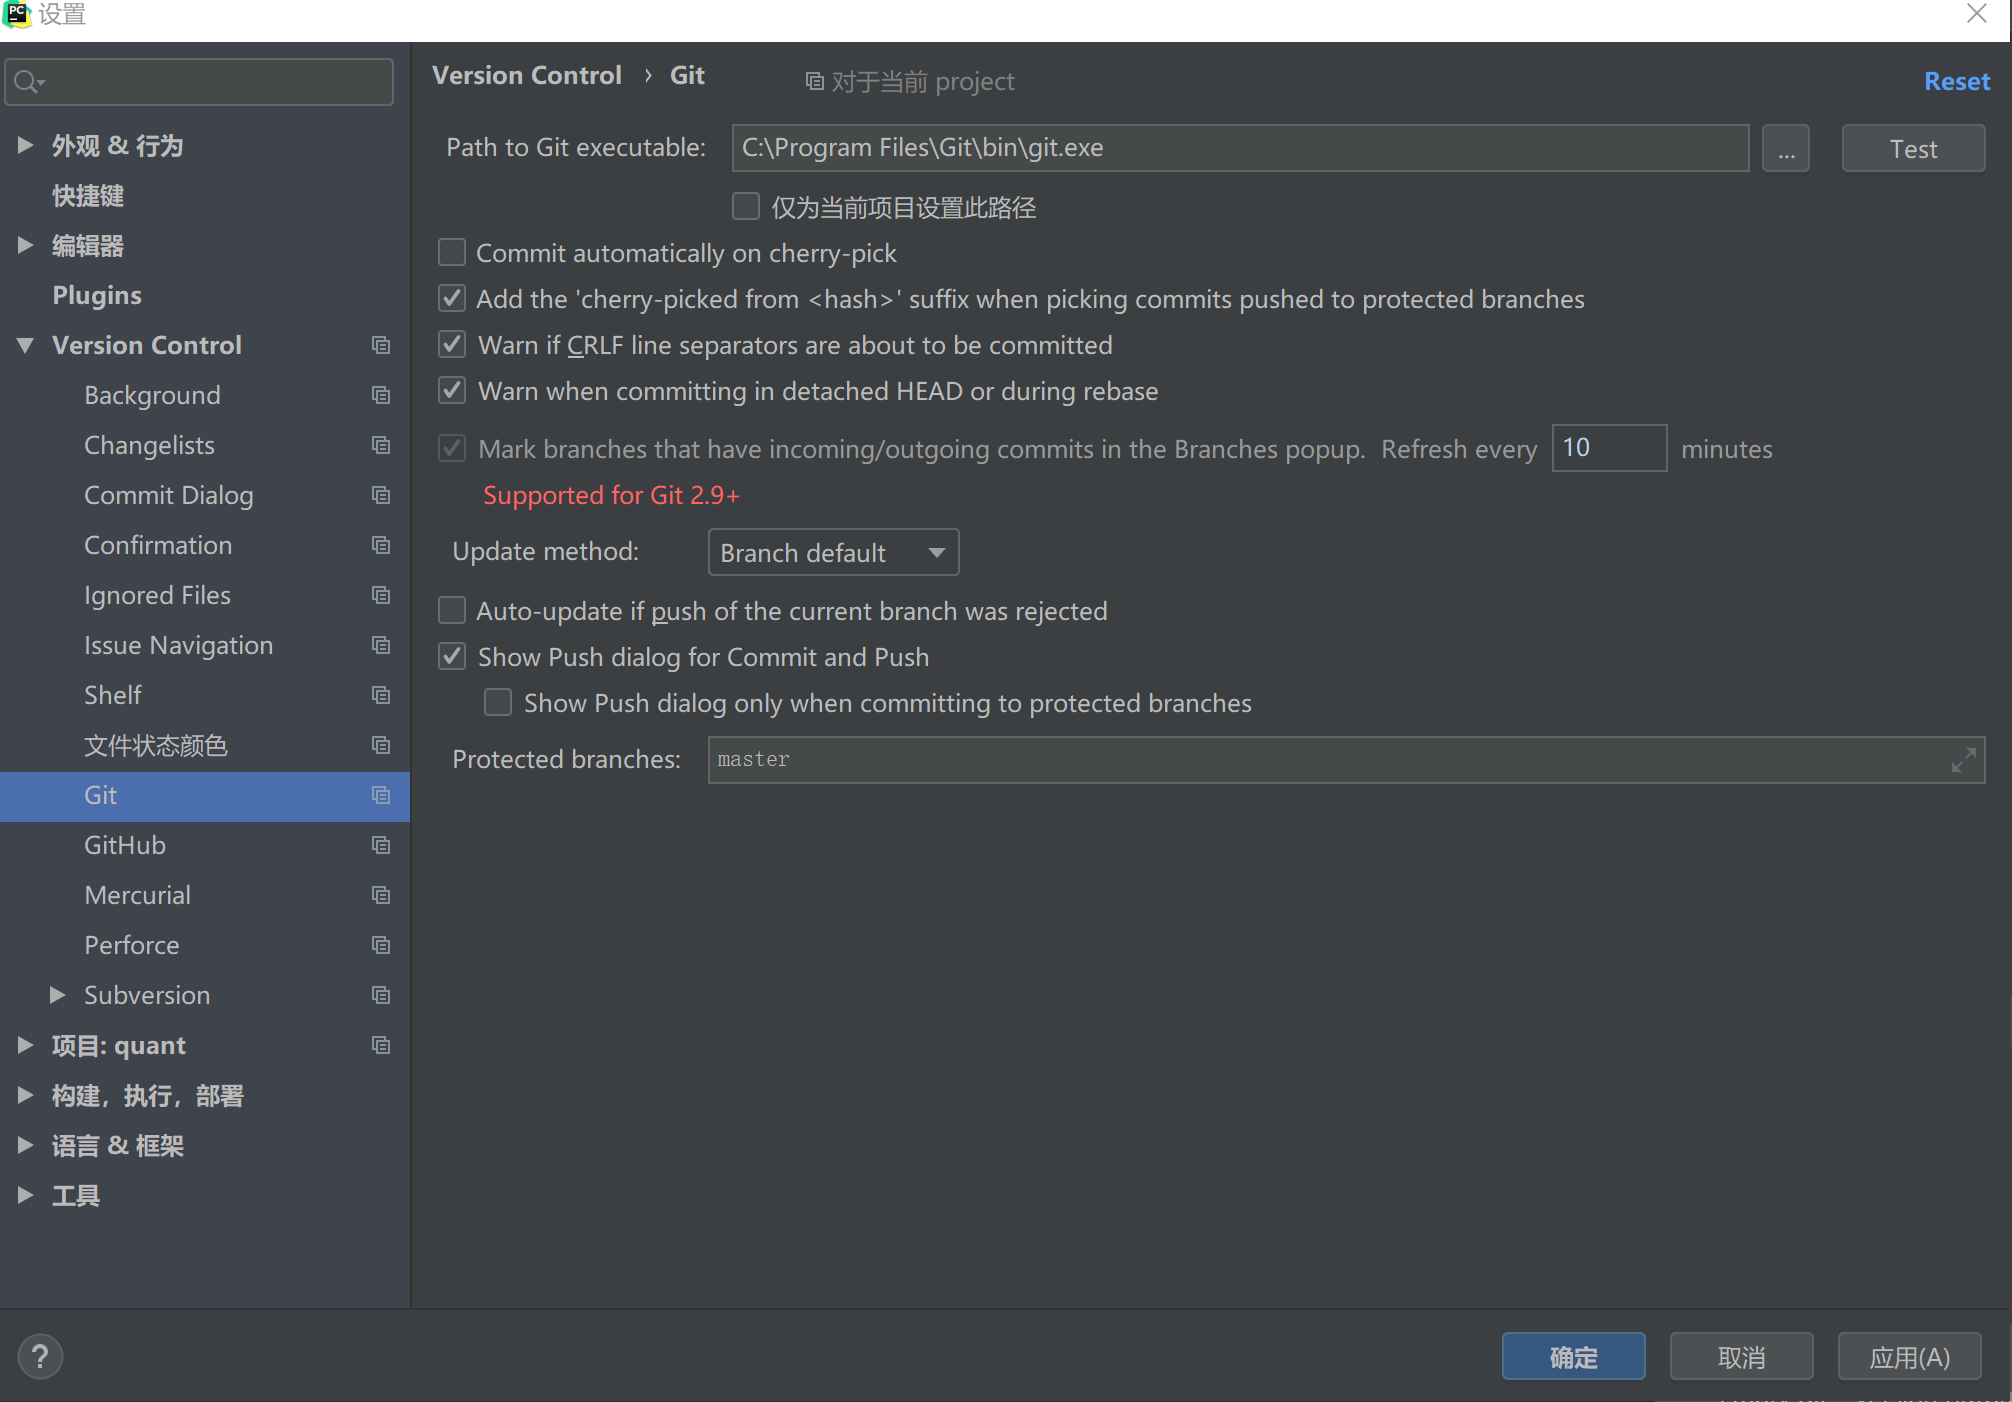
Task: Toggle Auto-update if push was rejected
Action: [x=452, y=611]
